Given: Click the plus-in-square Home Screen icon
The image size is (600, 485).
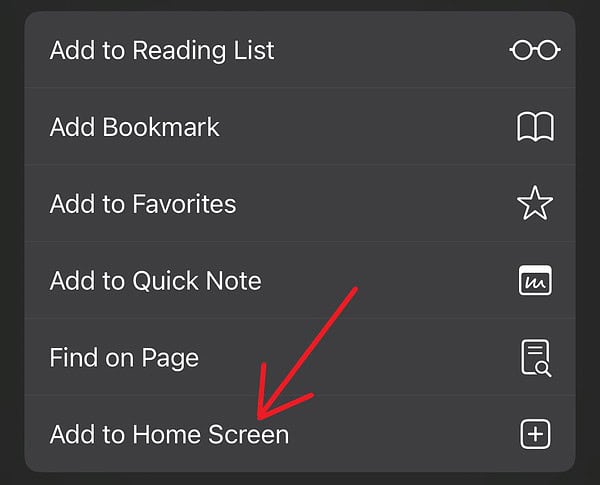Looking at the screenshot, I should coord(535,434).
